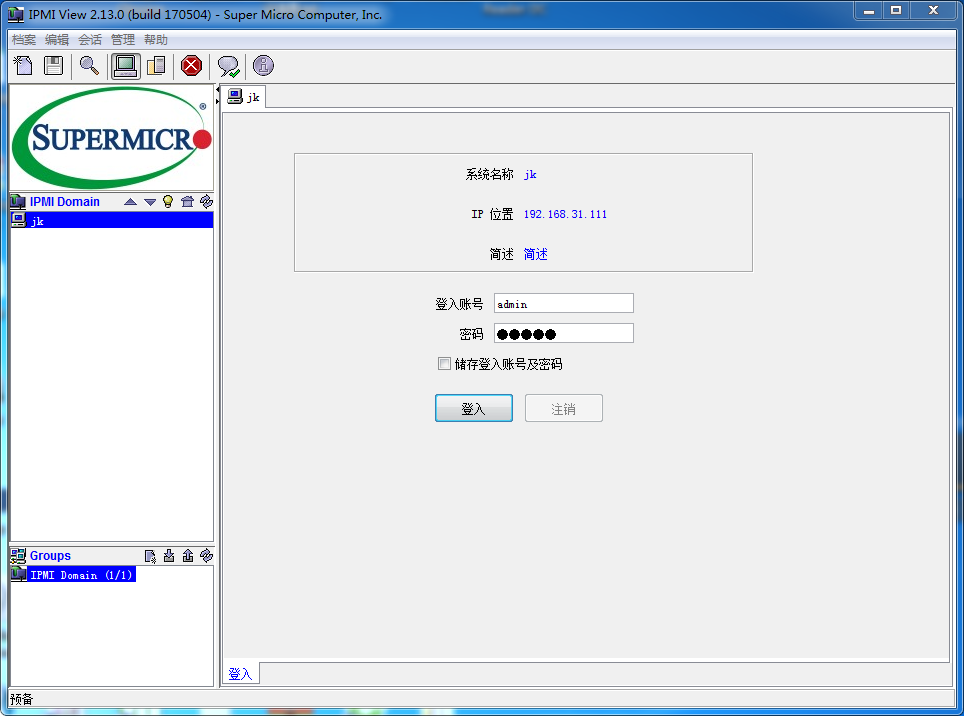Click the 登入 login button
This screenshot has height=716, width=964.
tap(473, 408)
